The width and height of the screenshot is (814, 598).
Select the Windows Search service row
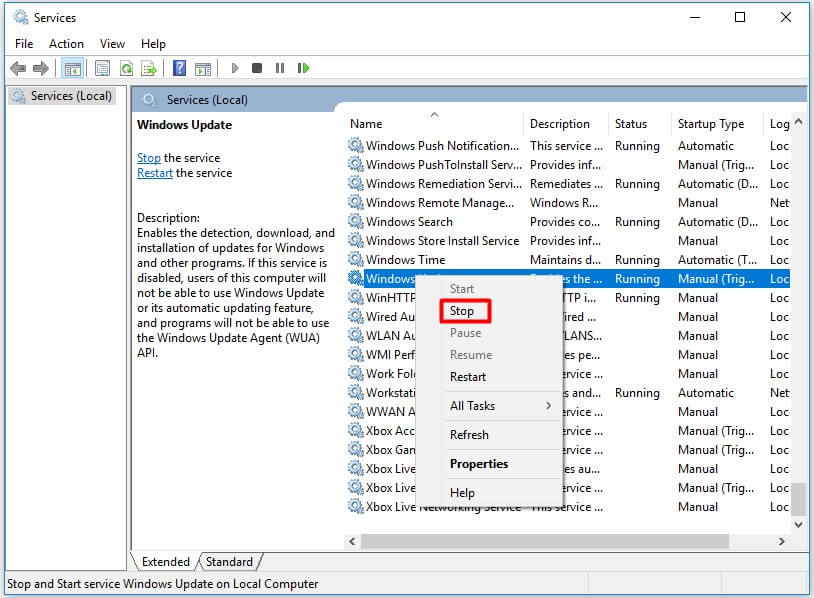coord(568,222)
